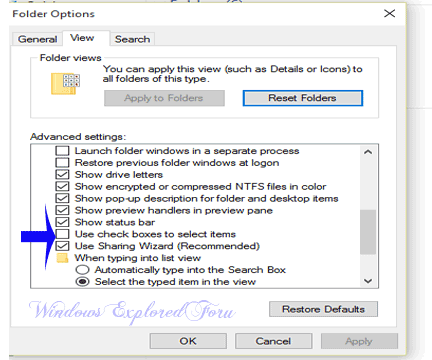Click the advanced settings scroll down arrow

click(368, 281)
